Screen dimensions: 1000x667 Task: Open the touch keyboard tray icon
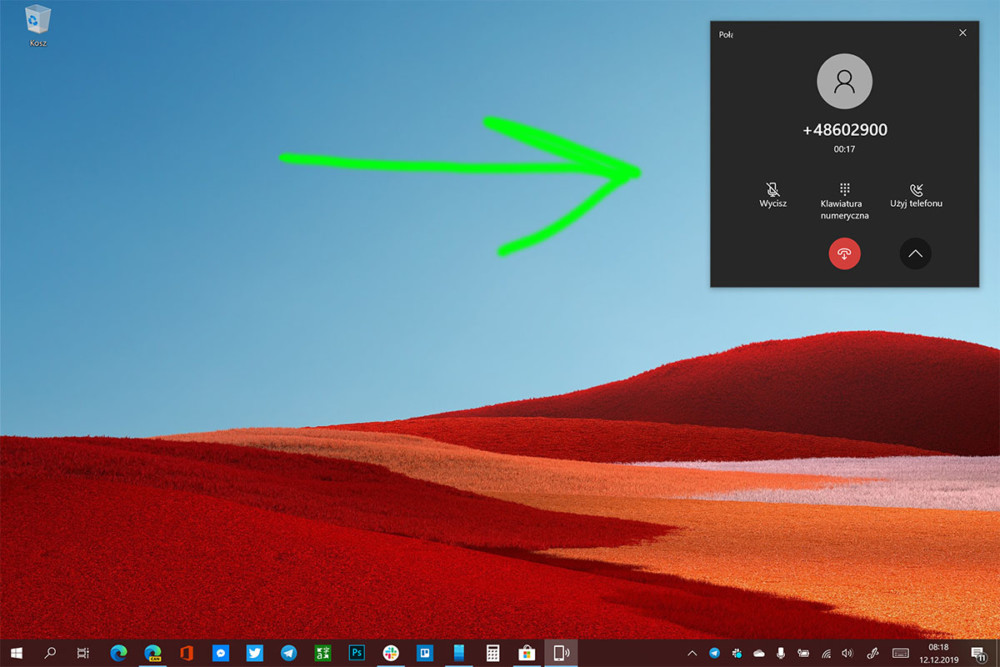(901, 653)
